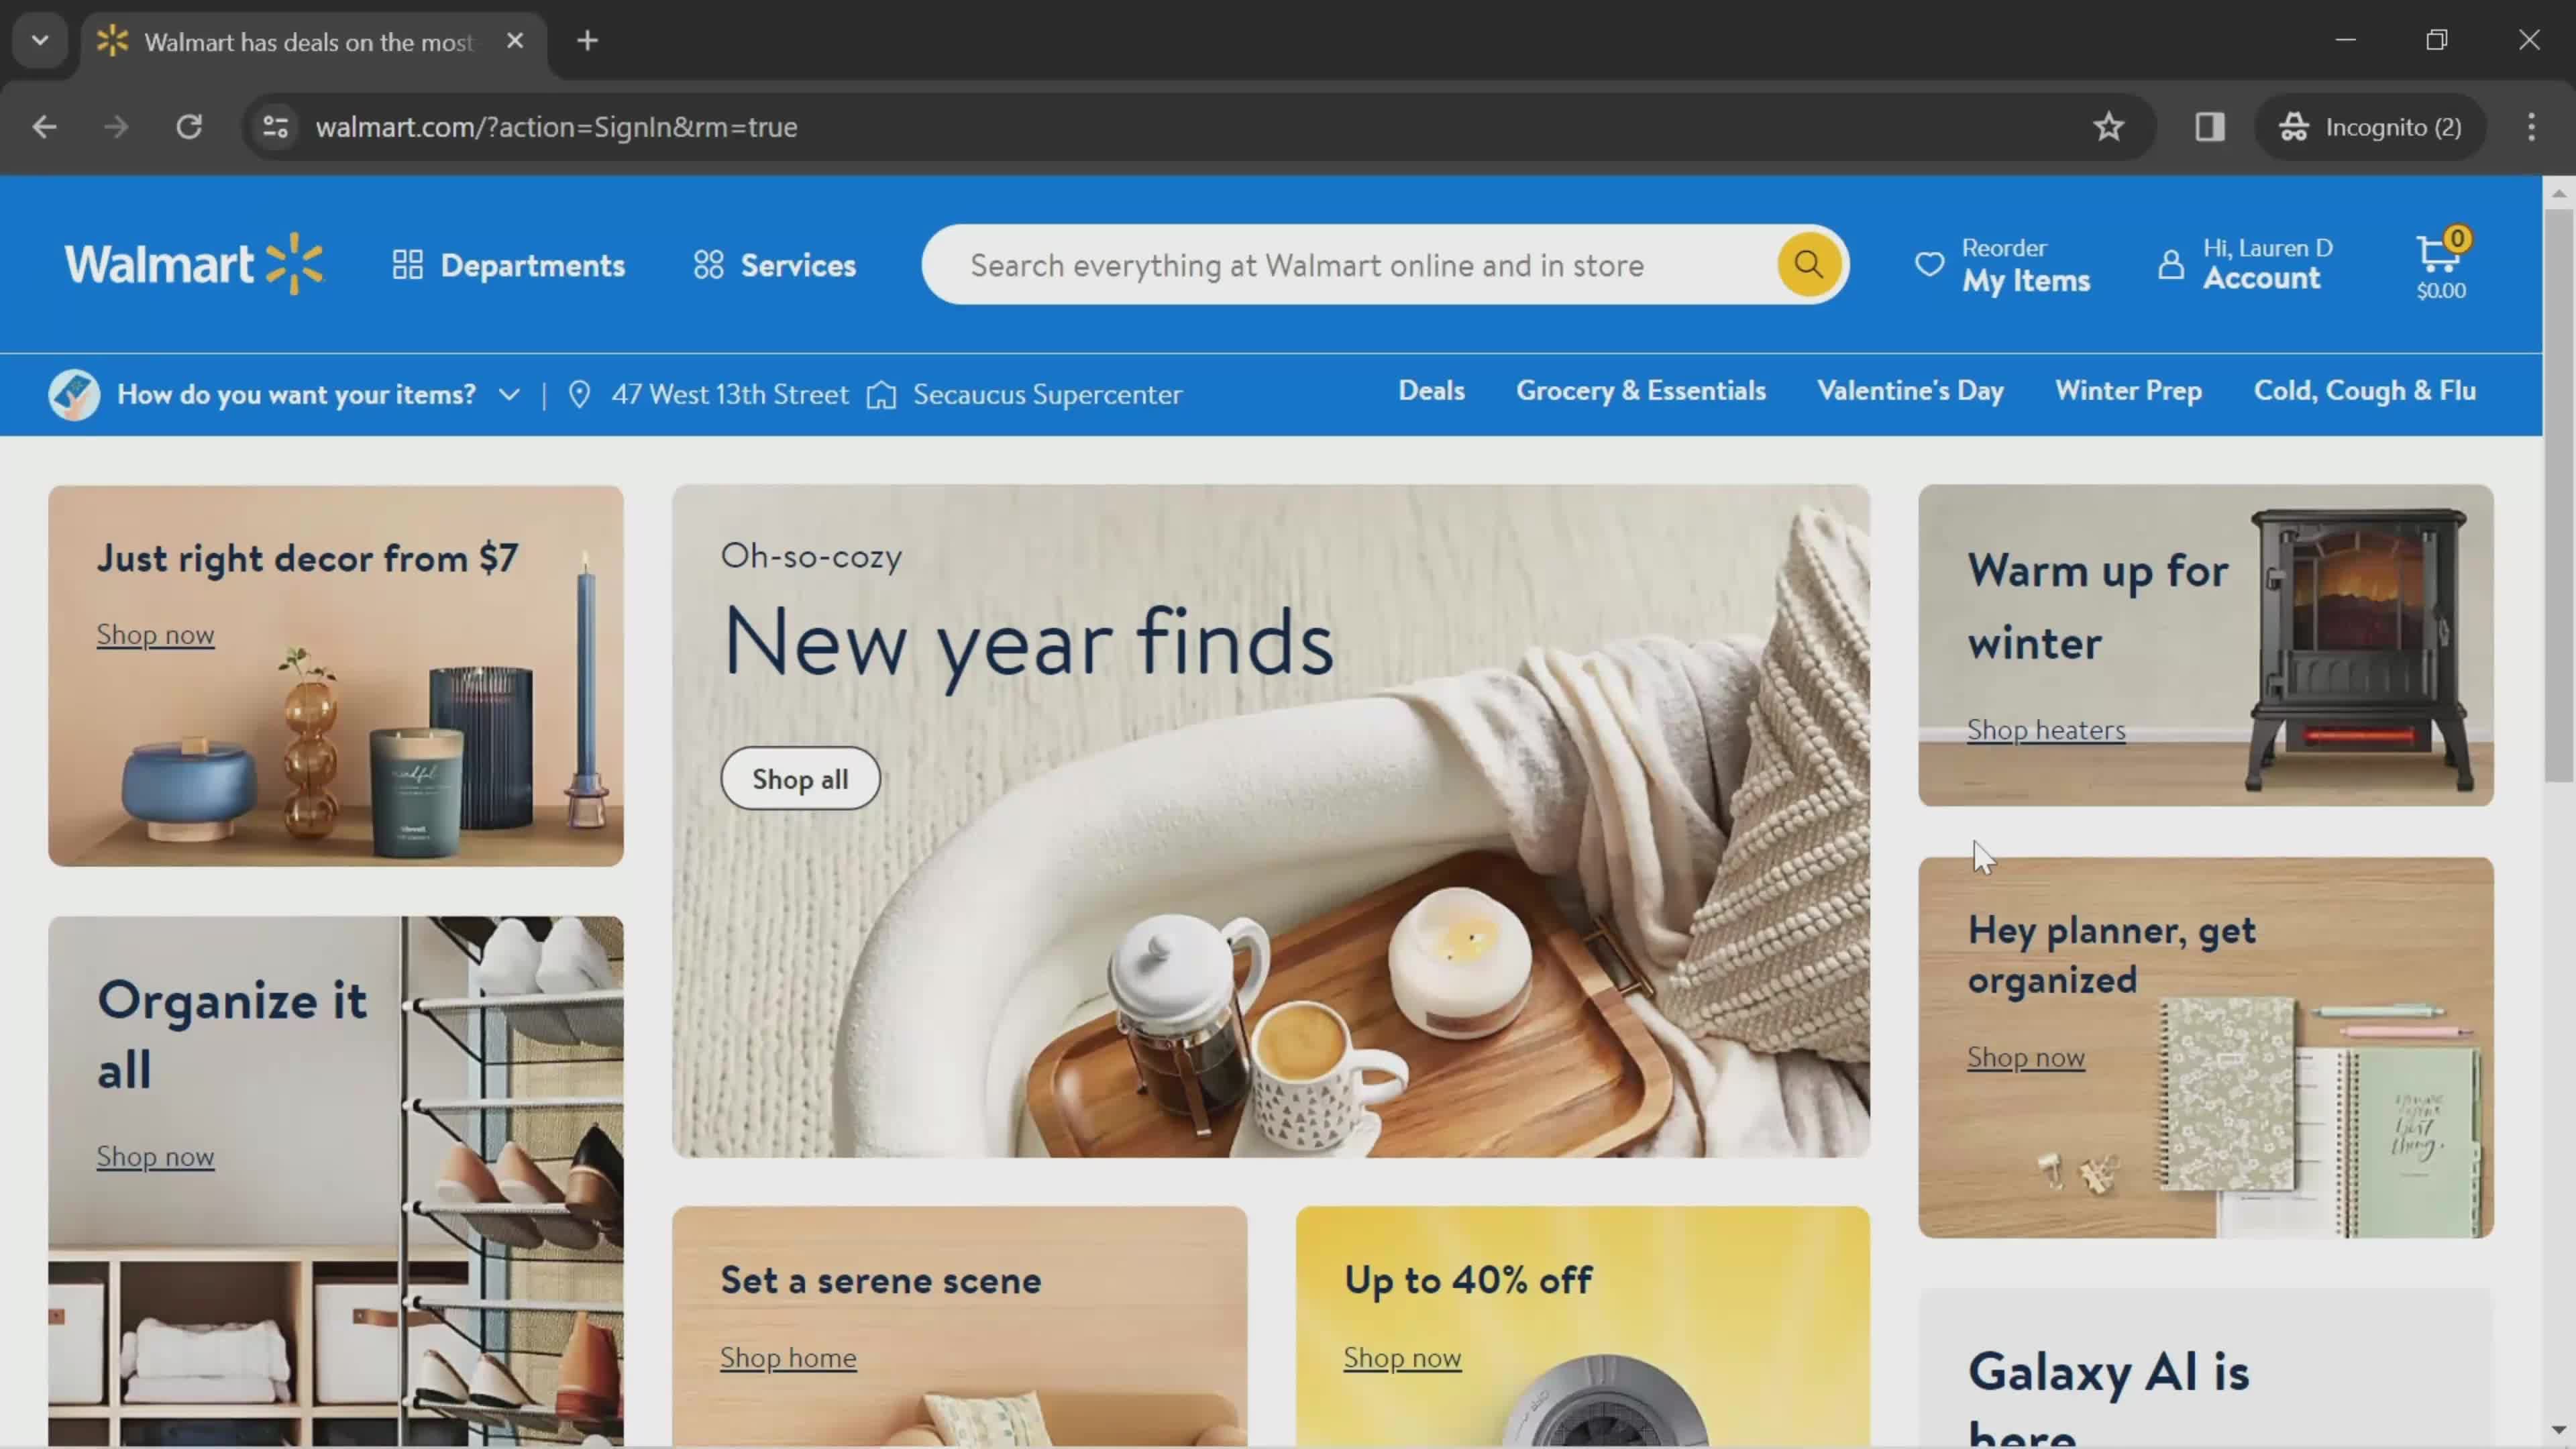Viewport: 2576px width, 1449px height.
Task: Click the yellow search magnifier button
Action: coord(1808,264)
